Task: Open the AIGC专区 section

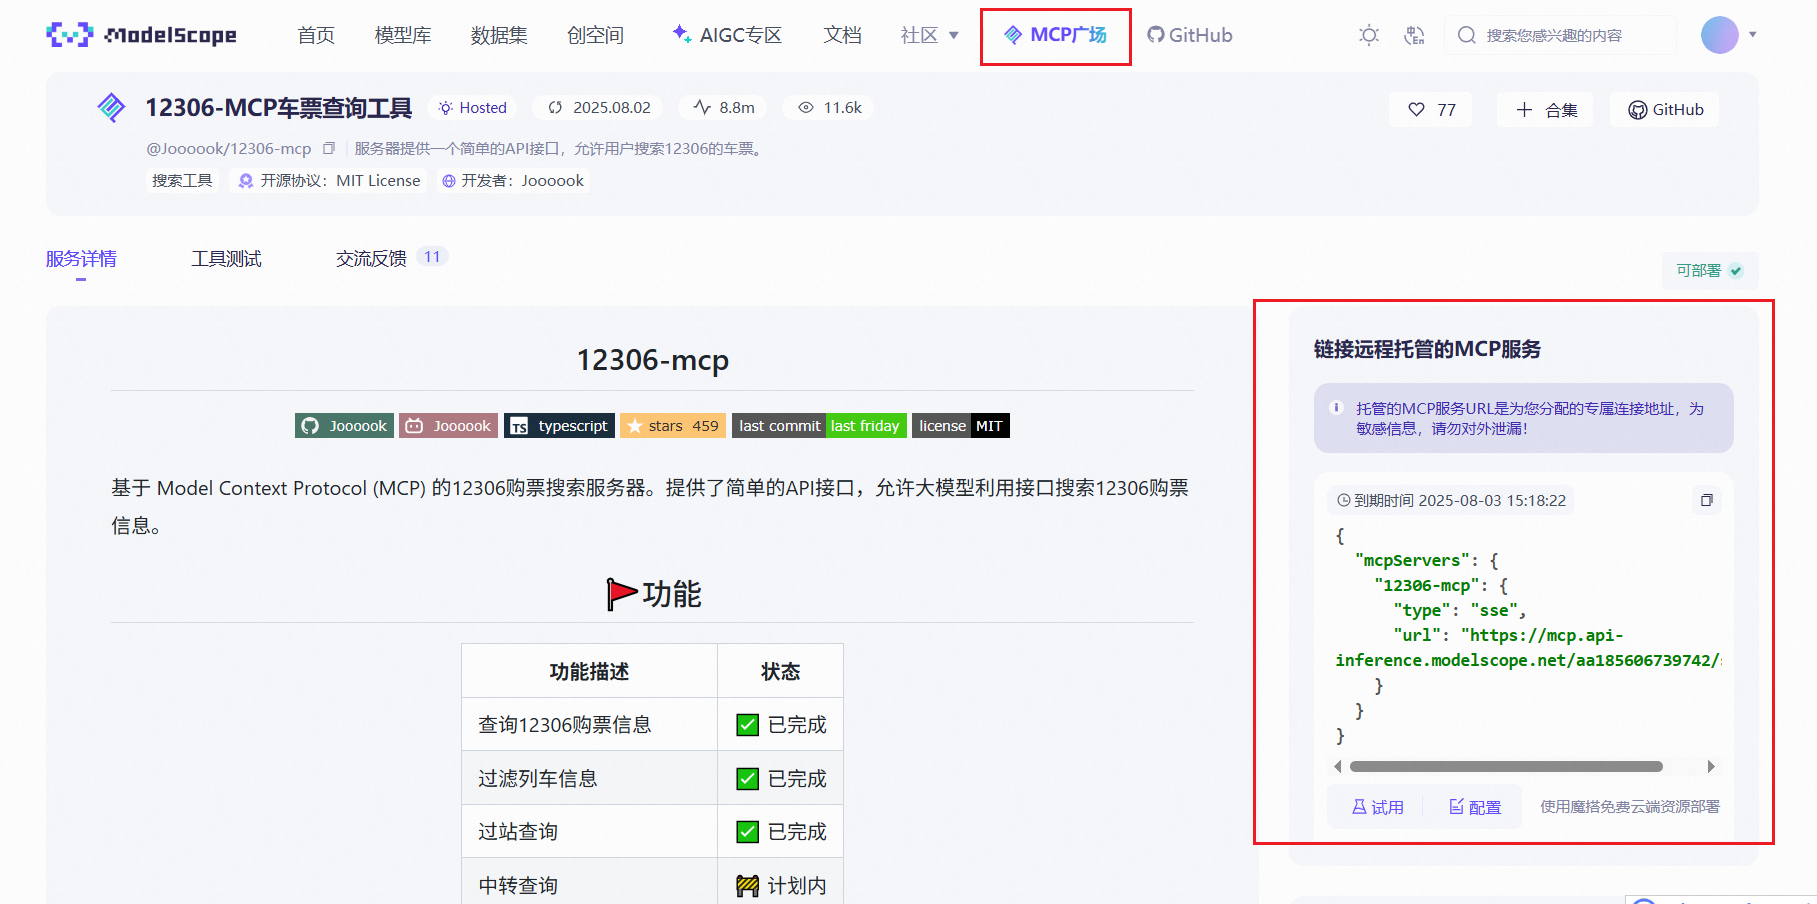Action: [x=727, y=35]
